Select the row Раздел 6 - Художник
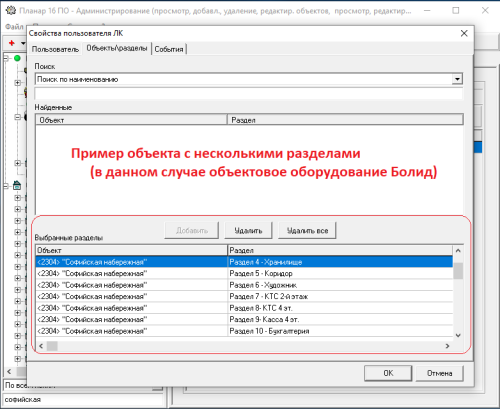 pyautogui.click(x=244, y=285)
